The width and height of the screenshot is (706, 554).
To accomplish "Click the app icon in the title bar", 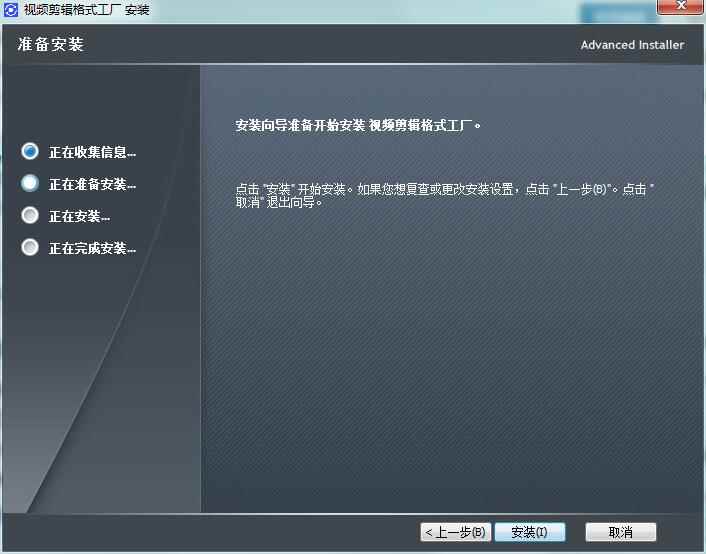I will (x=10, y=9).
